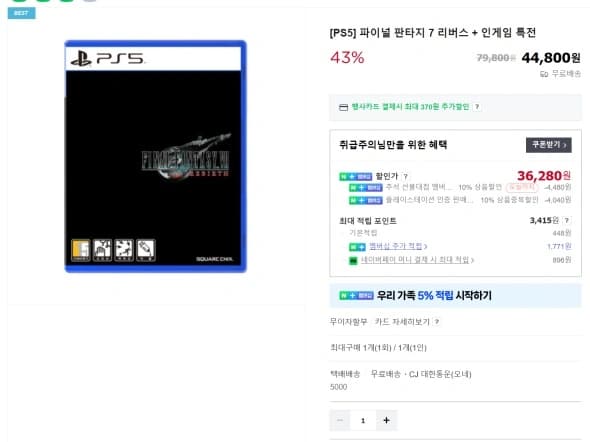
Task: Open the 카드 자세히보기 link
Action: point(402,322)
